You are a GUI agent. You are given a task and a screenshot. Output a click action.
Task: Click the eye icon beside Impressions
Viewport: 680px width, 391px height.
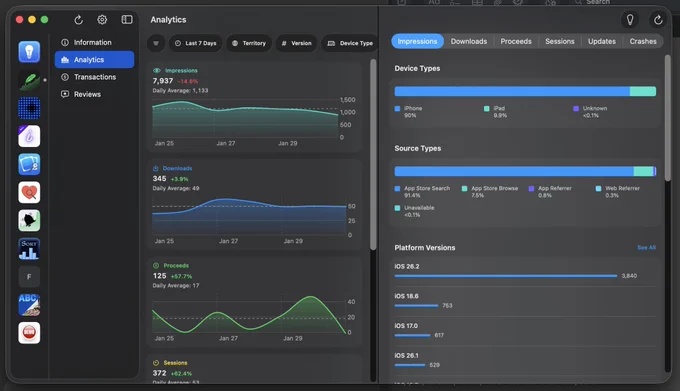(157, 70)
